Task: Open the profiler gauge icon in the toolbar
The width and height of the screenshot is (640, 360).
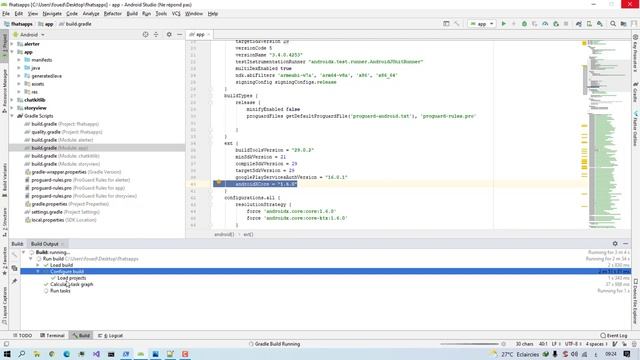Action: click(x=545, y=24)
